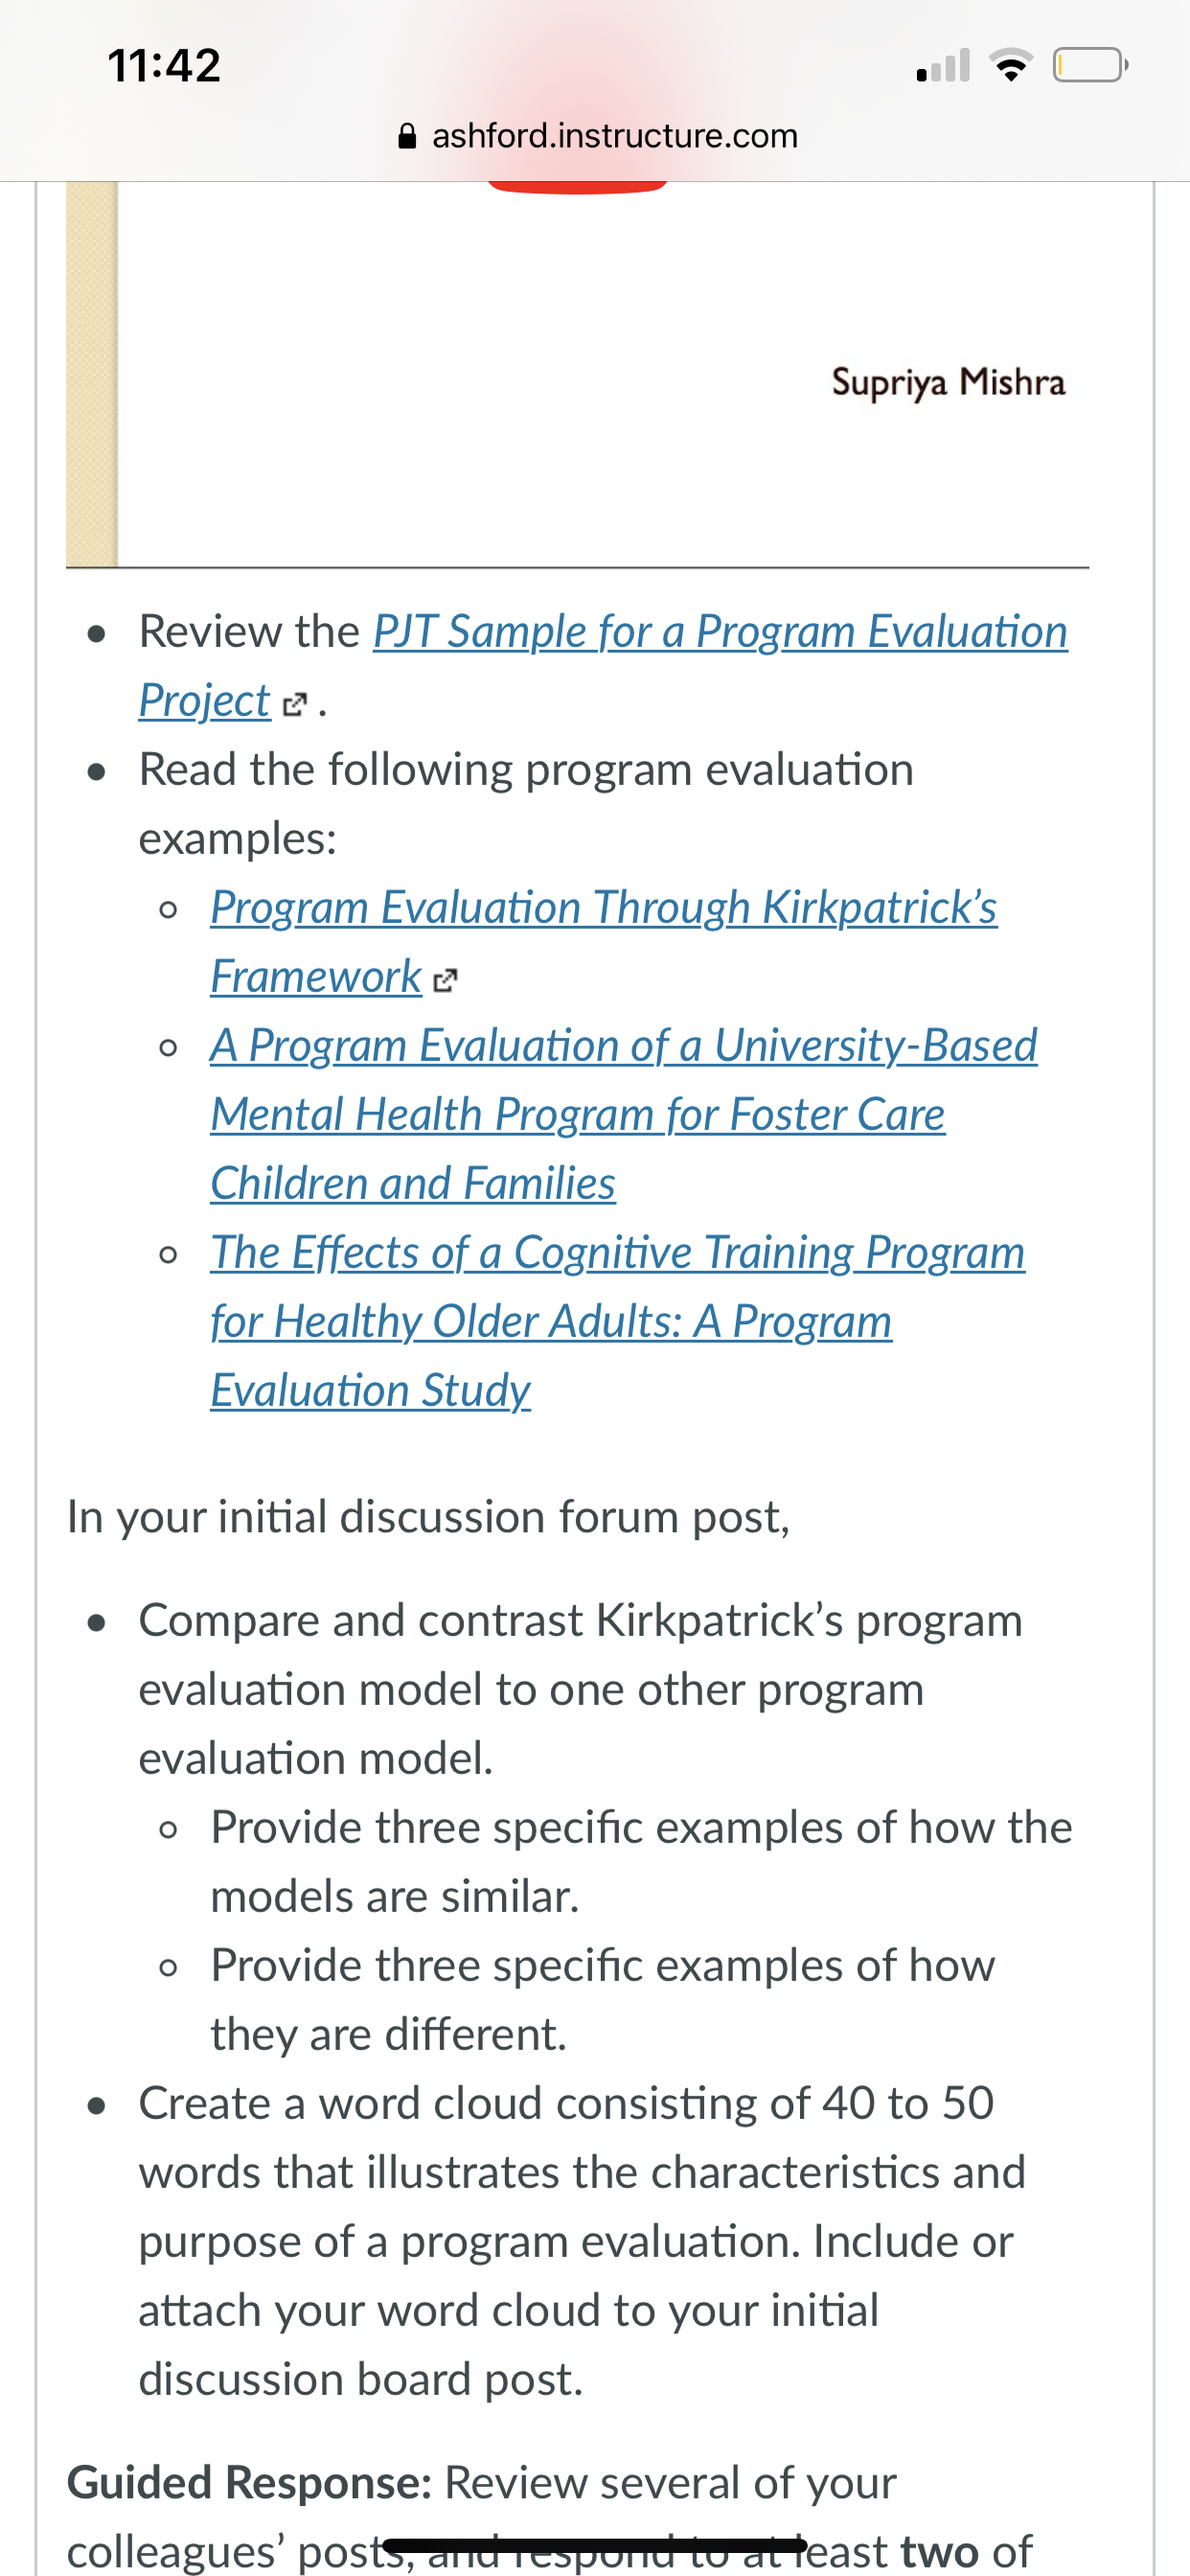This screenshot has width=1190, height=2576.
Task: Tap the tan book spine image strip
Action: (92, 375)
